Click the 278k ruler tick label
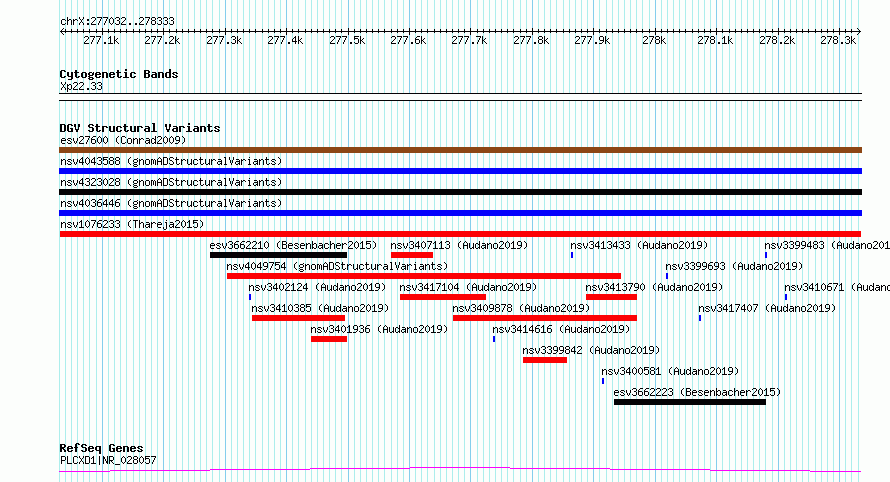Screen dimensions: 890x482 [x=654, y=41]
